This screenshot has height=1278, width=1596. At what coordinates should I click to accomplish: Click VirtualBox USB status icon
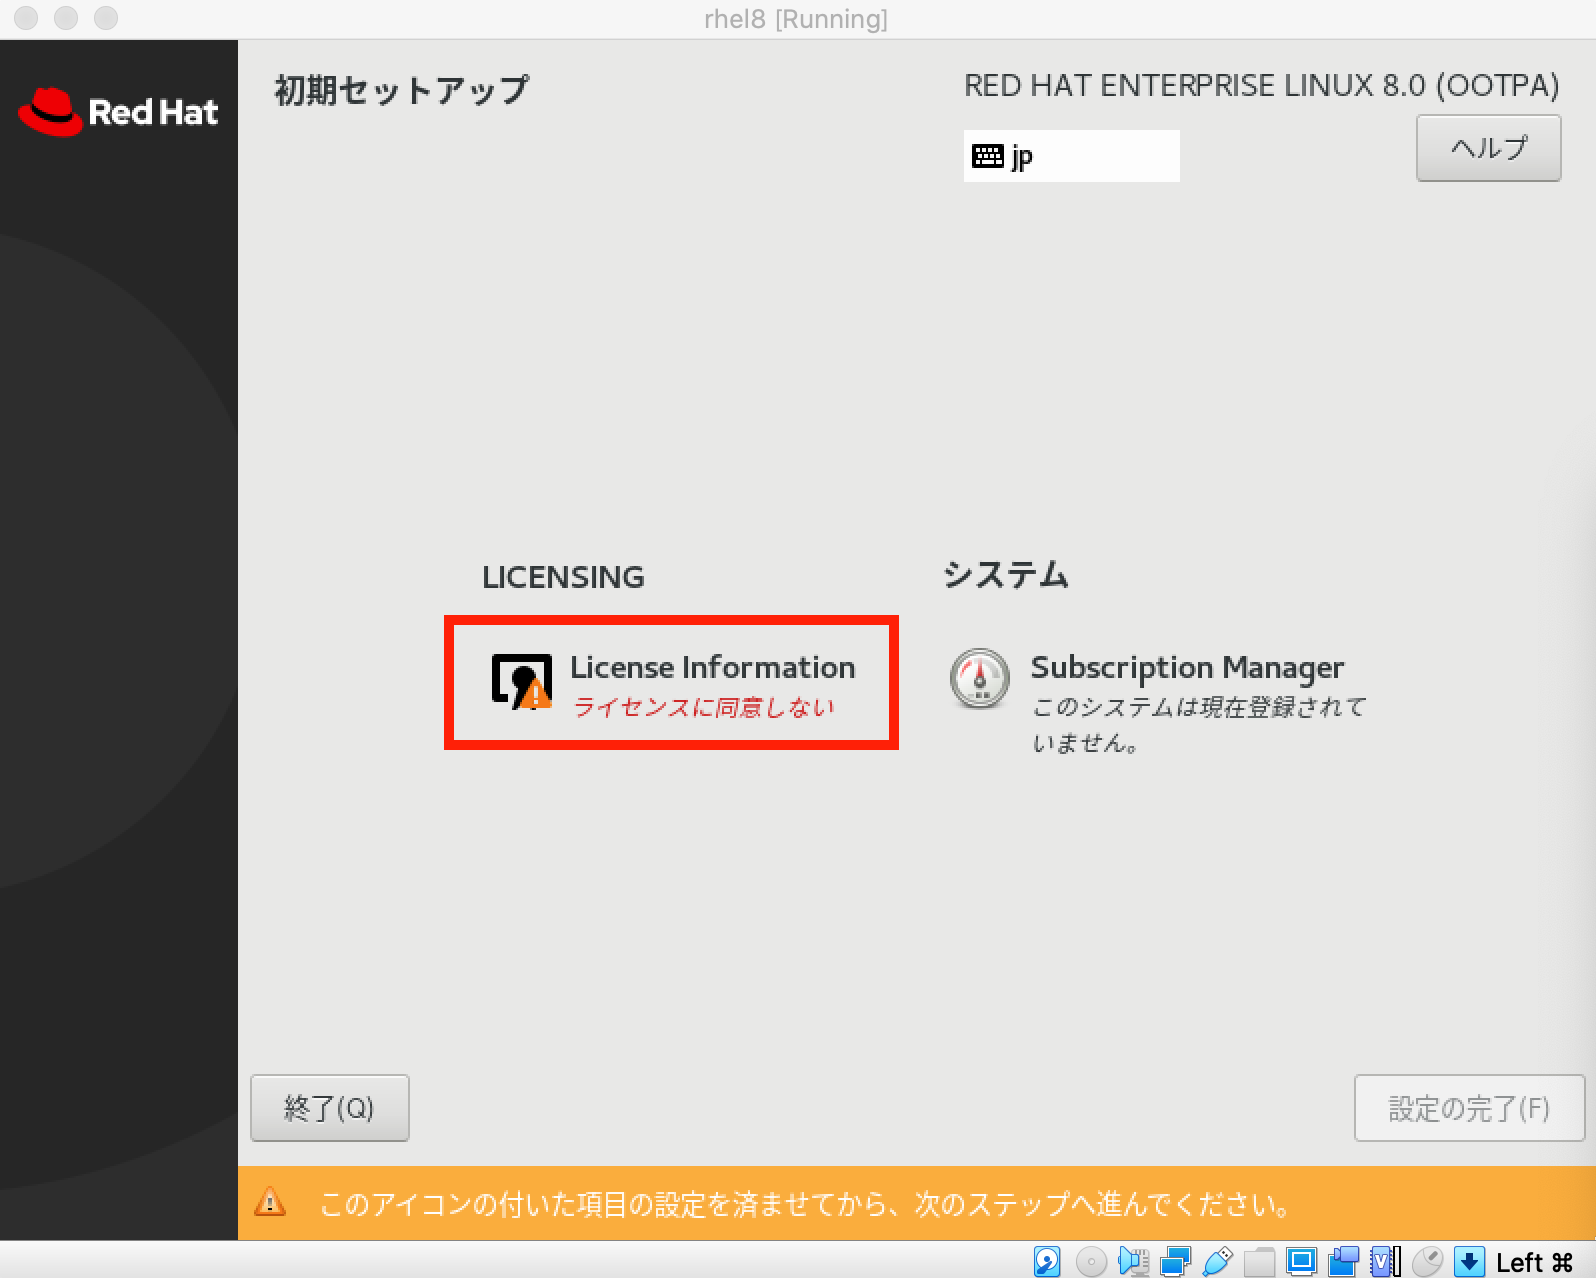[x=1217, y=1262]
